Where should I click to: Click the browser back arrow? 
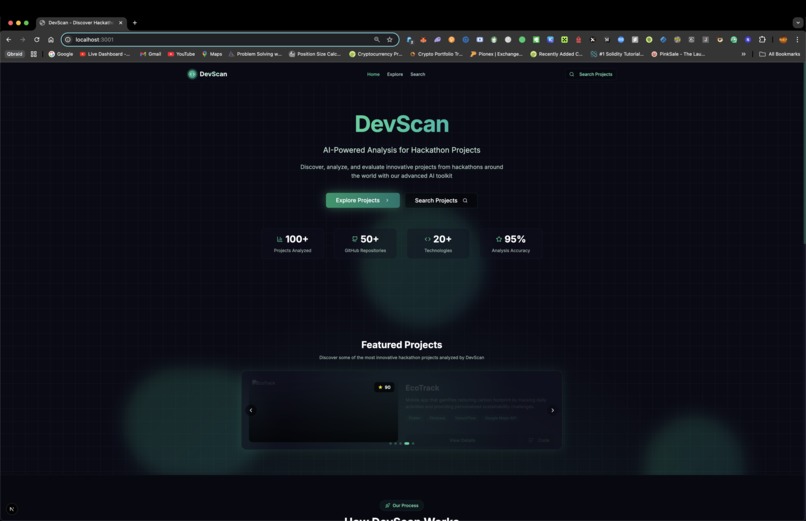coord(9,40)
